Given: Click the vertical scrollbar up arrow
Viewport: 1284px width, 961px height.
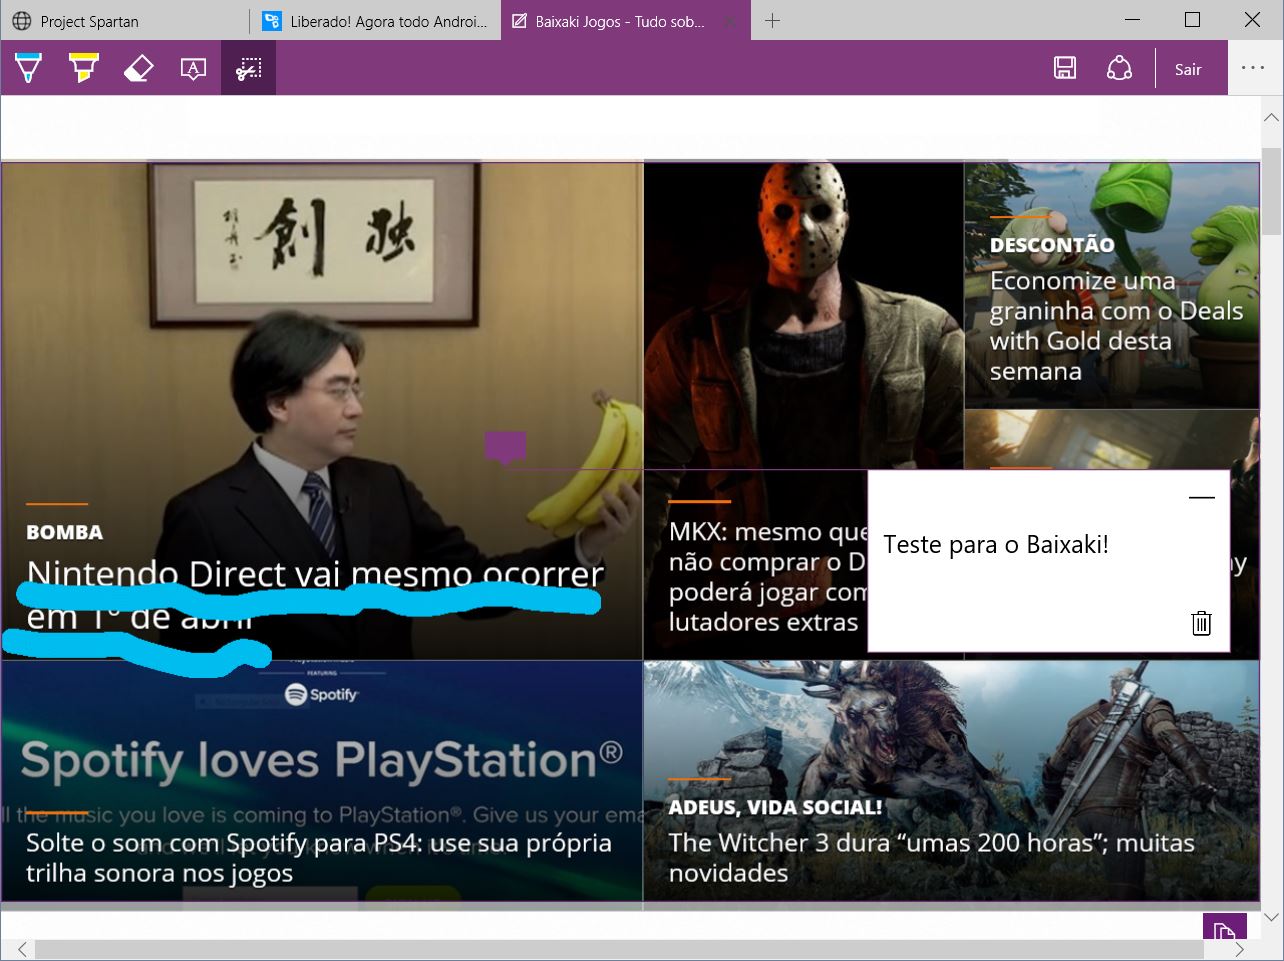Looking at the screenshot, I should click(x=1271, y=119).
